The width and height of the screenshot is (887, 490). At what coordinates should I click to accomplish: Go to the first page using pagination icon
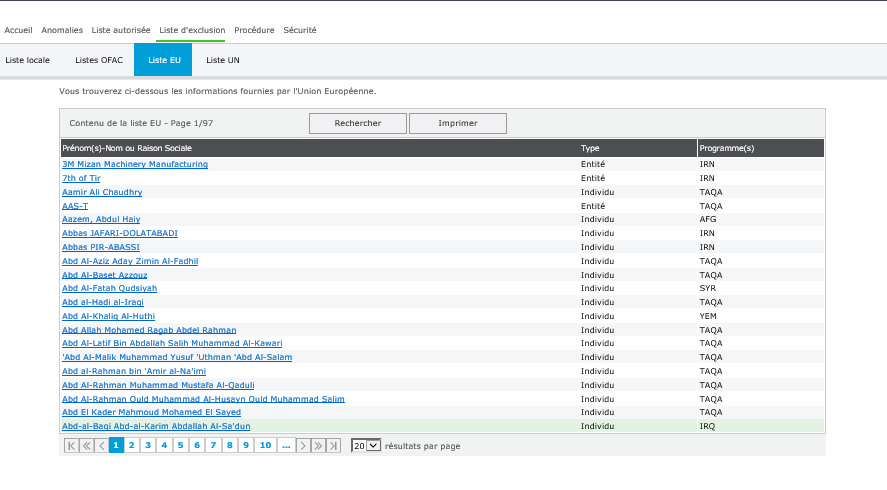(x=70, y=445)
